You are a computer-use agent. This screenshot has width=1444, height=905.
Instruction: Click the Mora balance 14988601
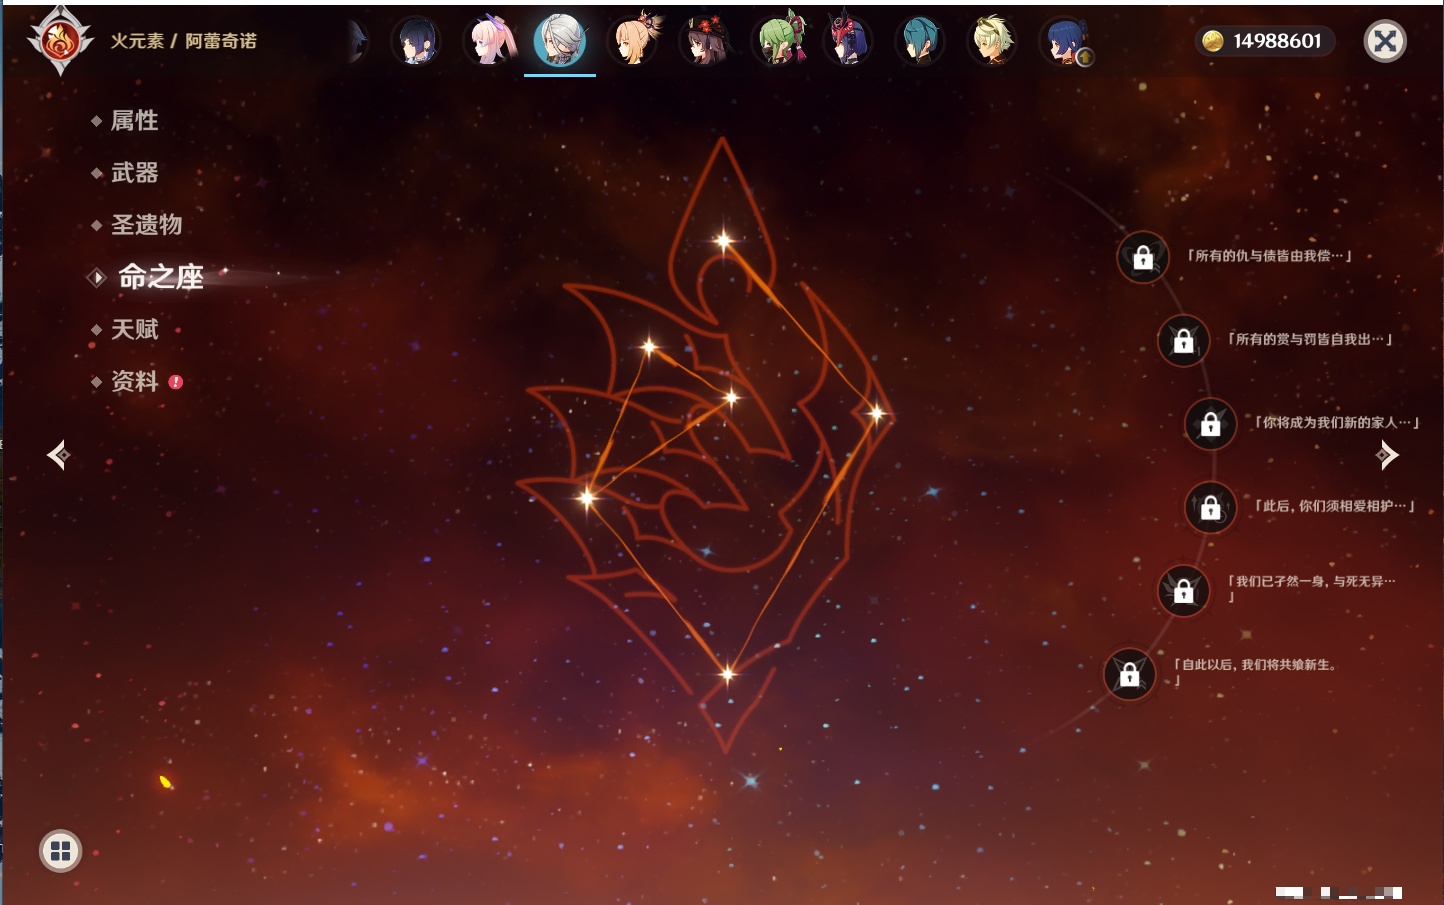[x=1277, y=41]
